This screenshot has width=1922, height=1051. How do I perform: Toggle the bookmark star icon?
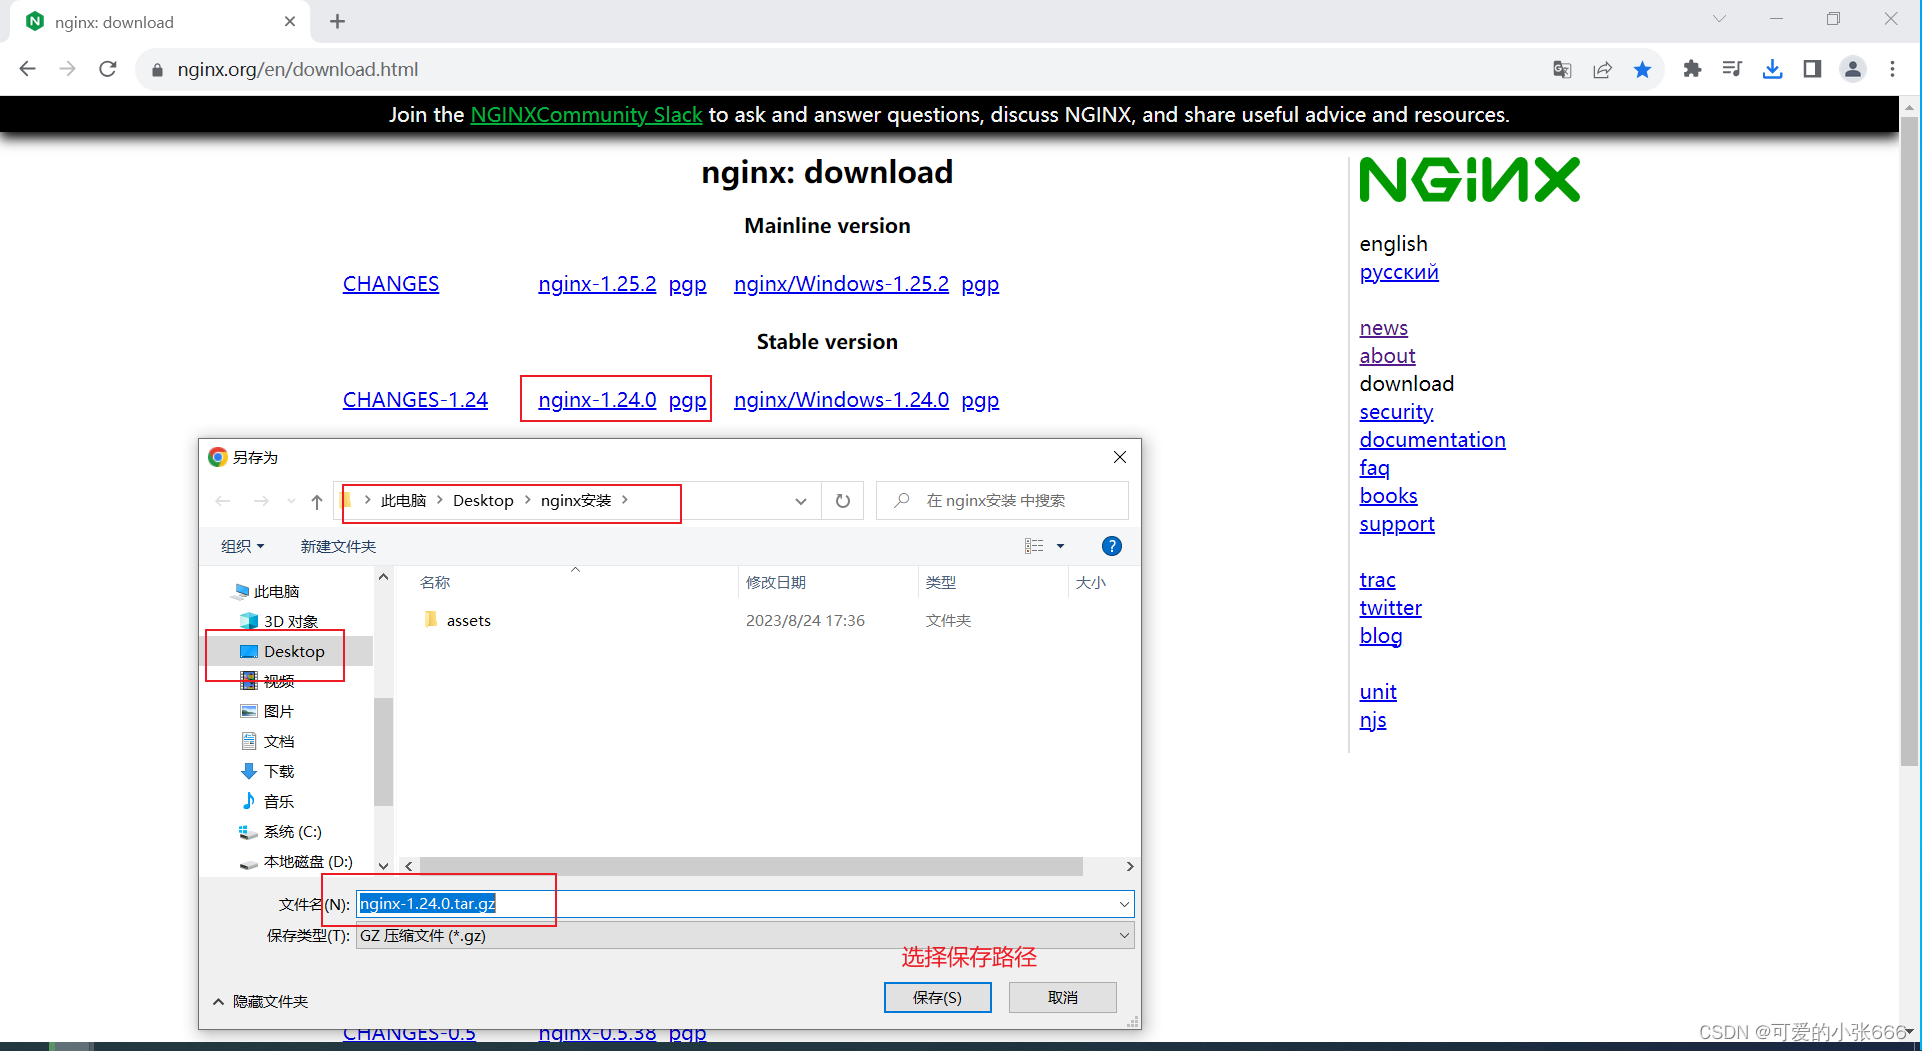(1642, 69)
